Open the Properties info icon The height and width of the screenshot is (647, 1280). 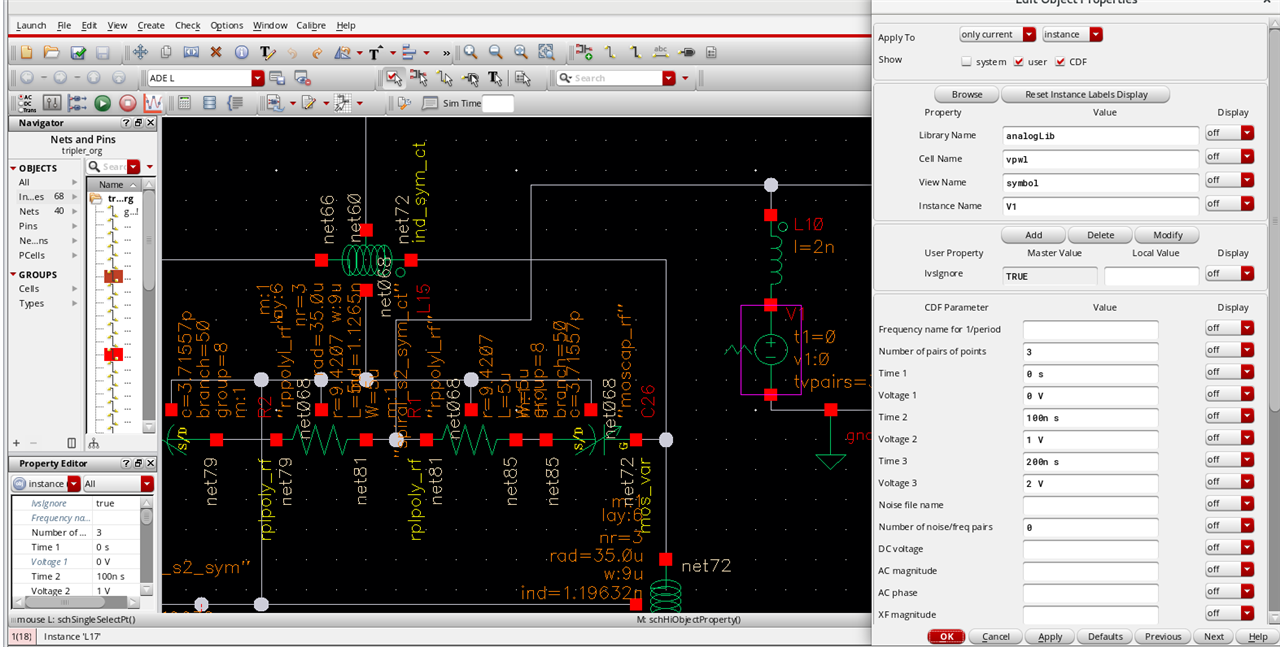coord(242,52)
